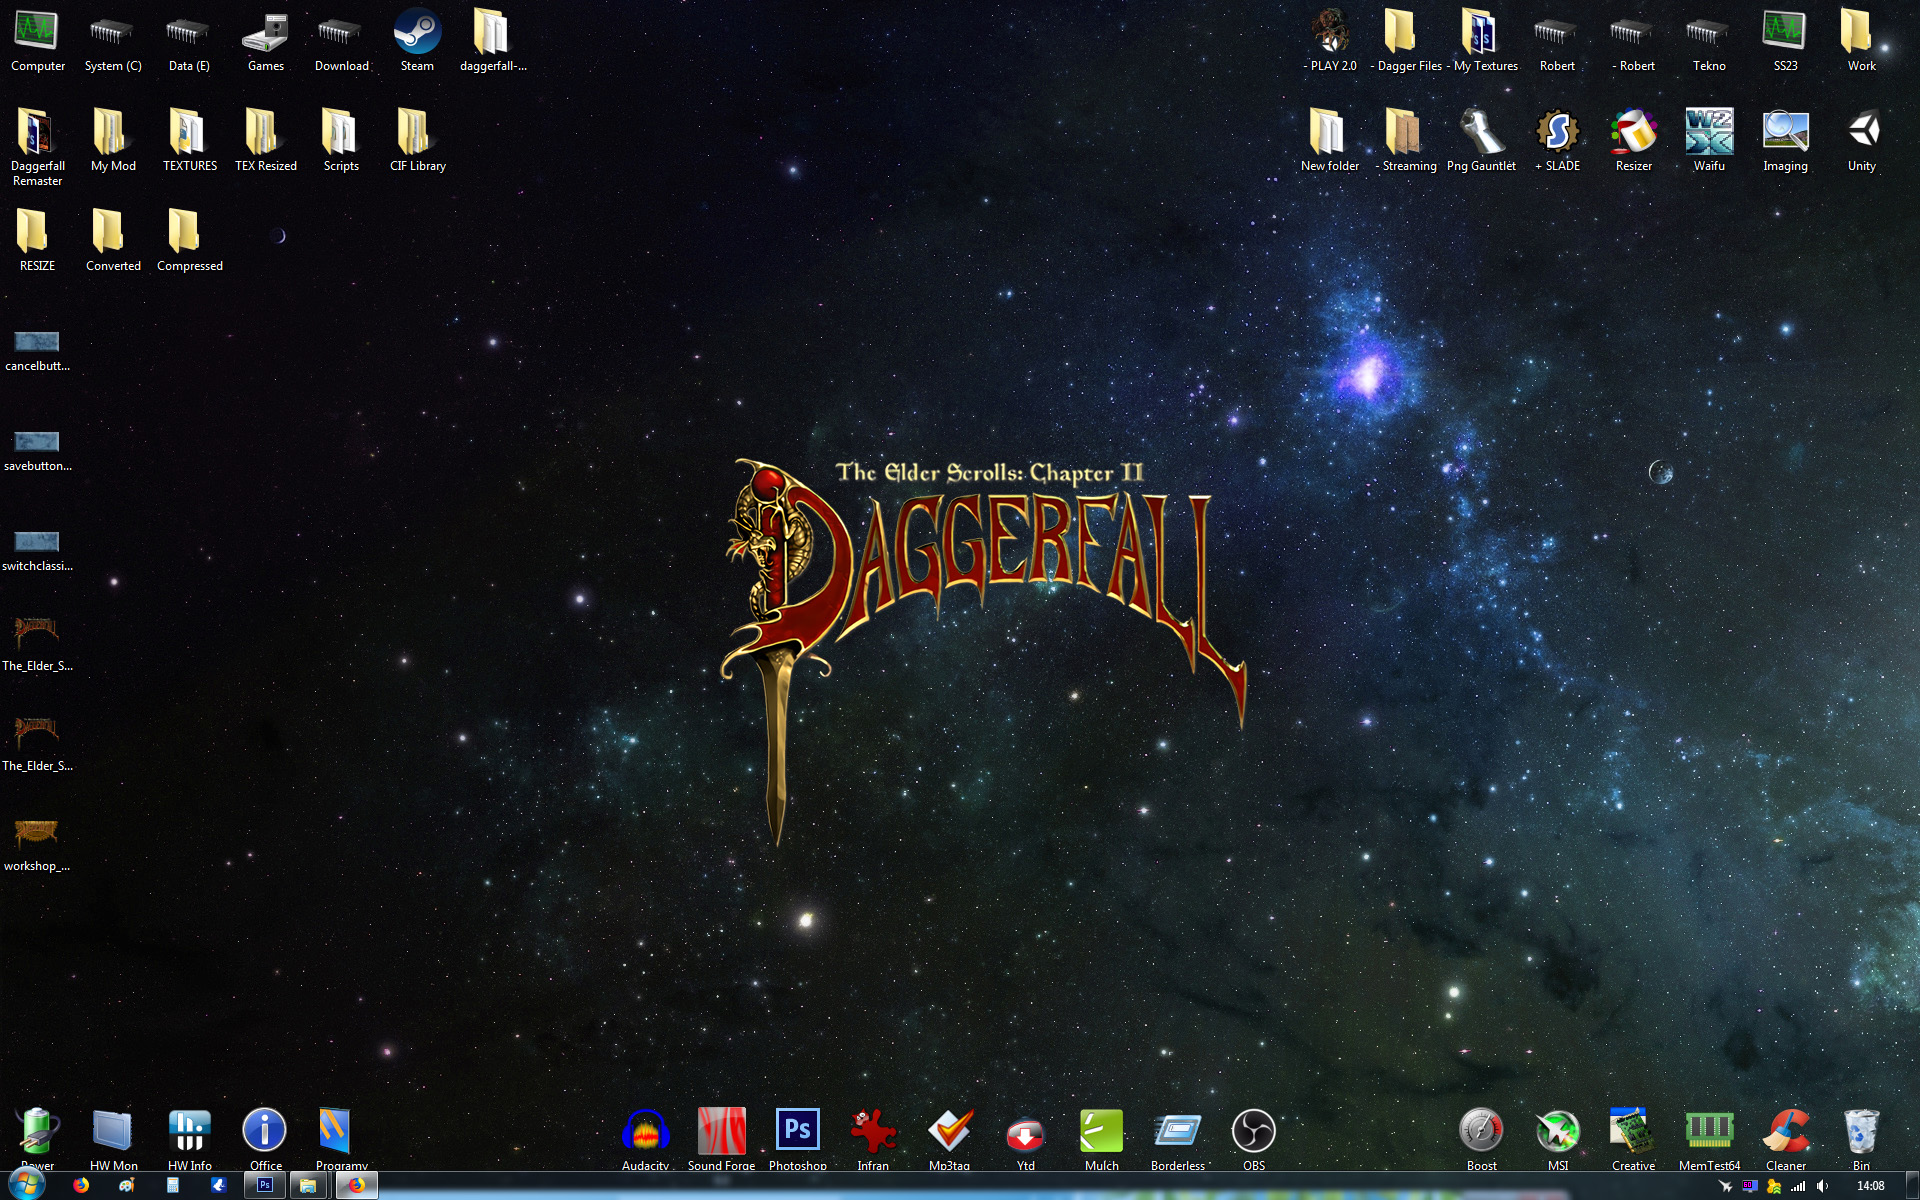Launch the Mulch application
Viewport: 1920px width, 1200px height.
(x=1101, y=1138)
